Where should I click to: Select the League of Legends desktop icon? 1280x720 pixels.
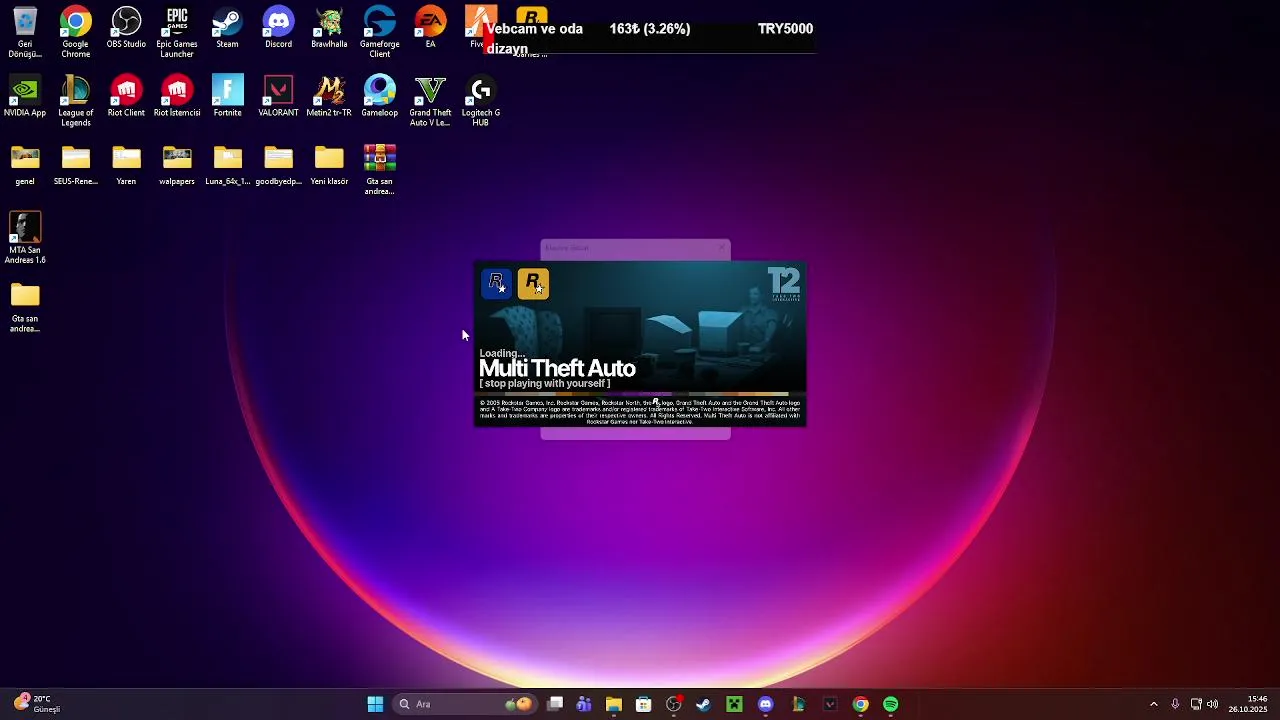(75, 101)
